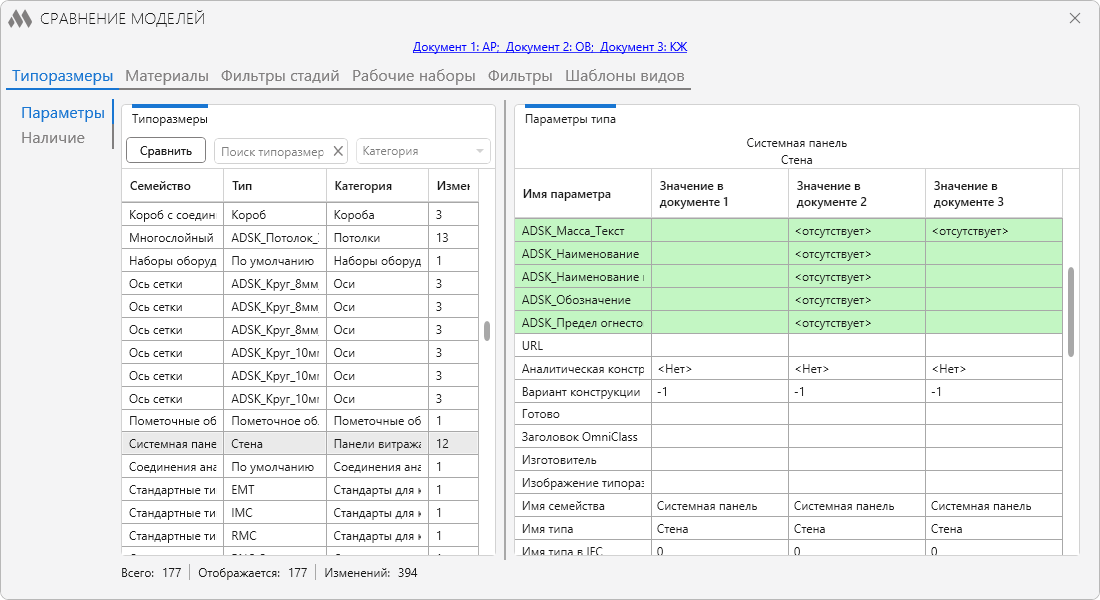The width and height of the screenshot is (1100, 600).
Task: Click the Пометочное об. type cell
Action: (x=275, y=421)
